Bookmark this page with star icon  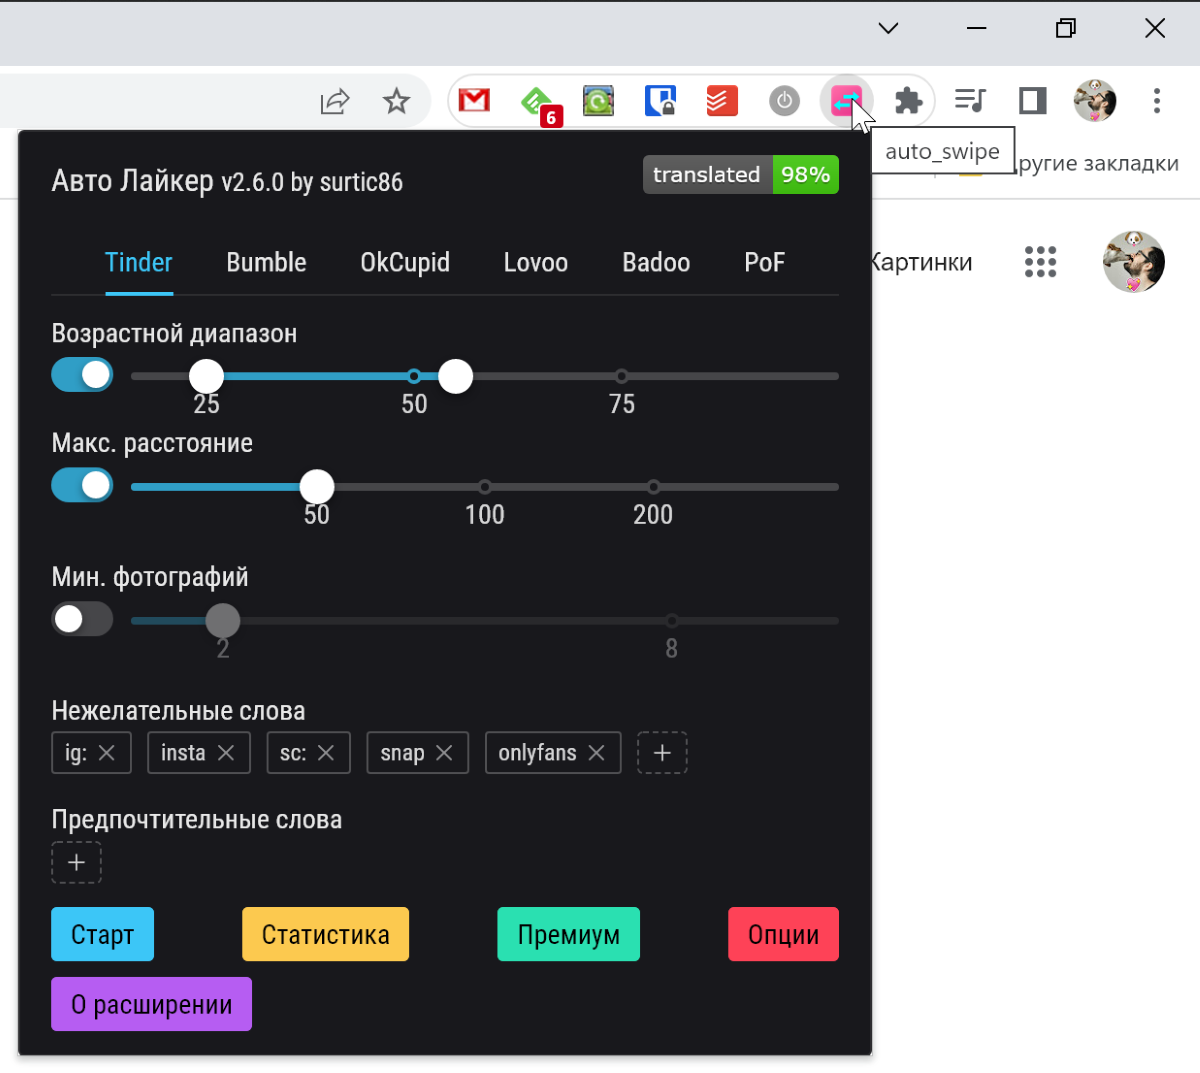pos(397,100)
